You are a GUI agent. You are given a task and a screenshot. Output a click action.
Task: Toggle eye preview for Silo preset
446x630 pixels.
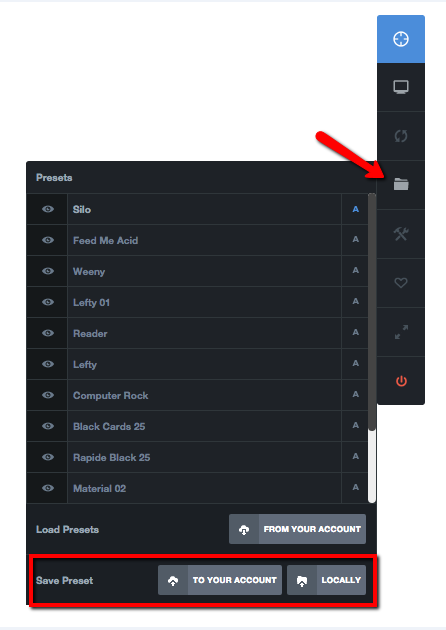coord(48,209)
